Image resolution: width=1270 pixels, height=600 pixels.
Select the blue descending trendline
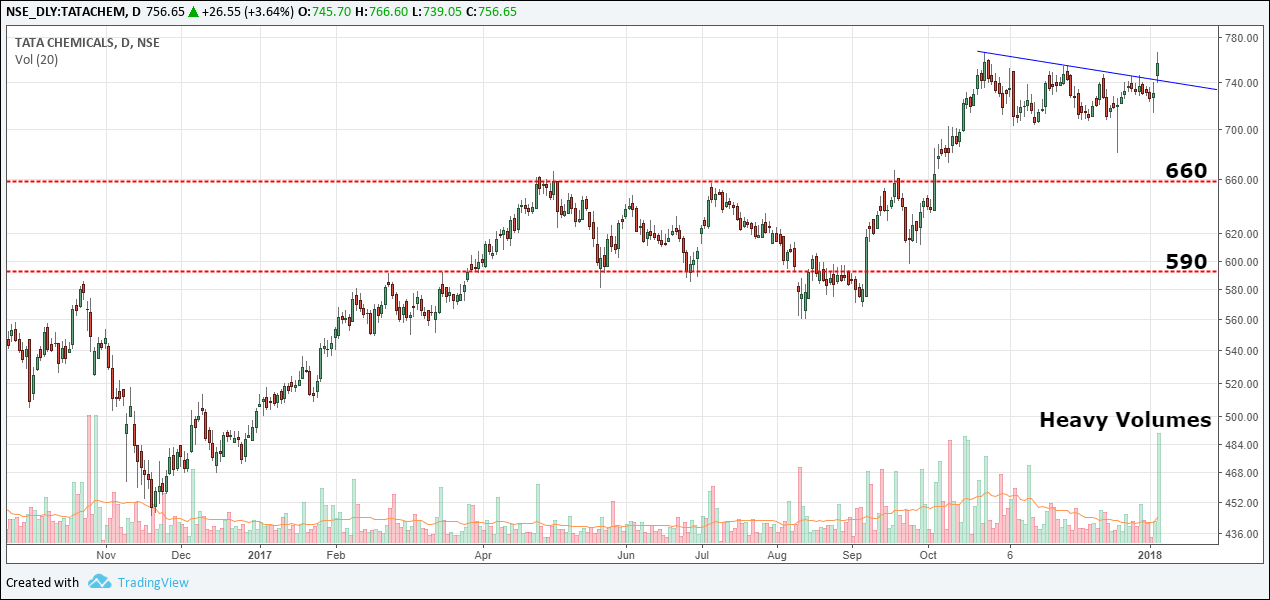[1097, 70]
